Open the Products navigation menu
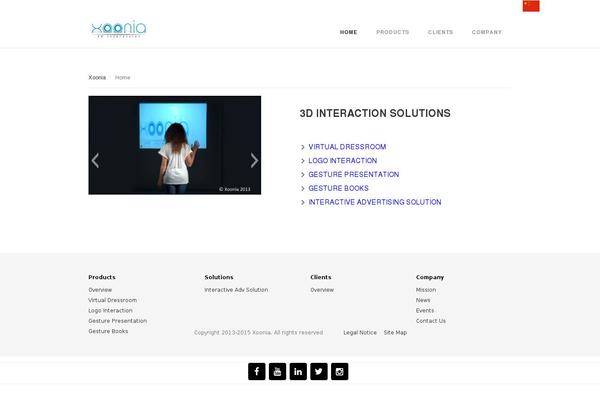The height and width of the screenshot is (400, 600). pyautogui.click(x=393, y=32)
